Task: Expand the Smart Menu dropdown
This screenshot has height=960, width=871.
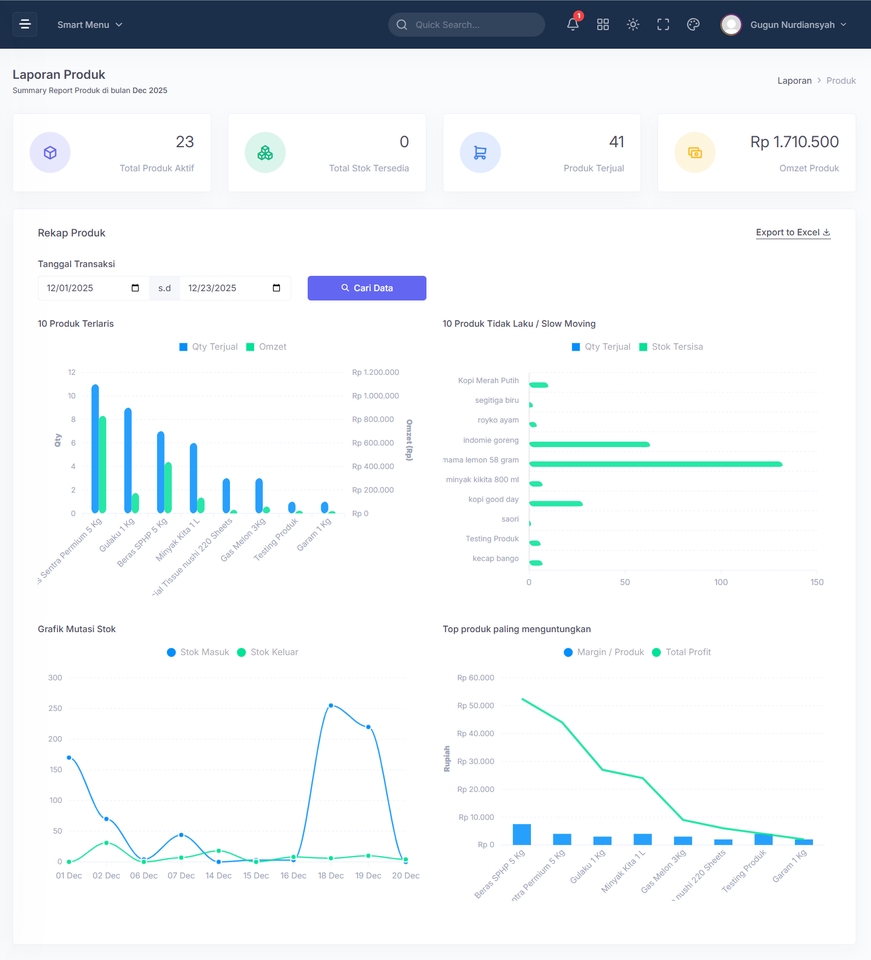Action: pos(89,24)
